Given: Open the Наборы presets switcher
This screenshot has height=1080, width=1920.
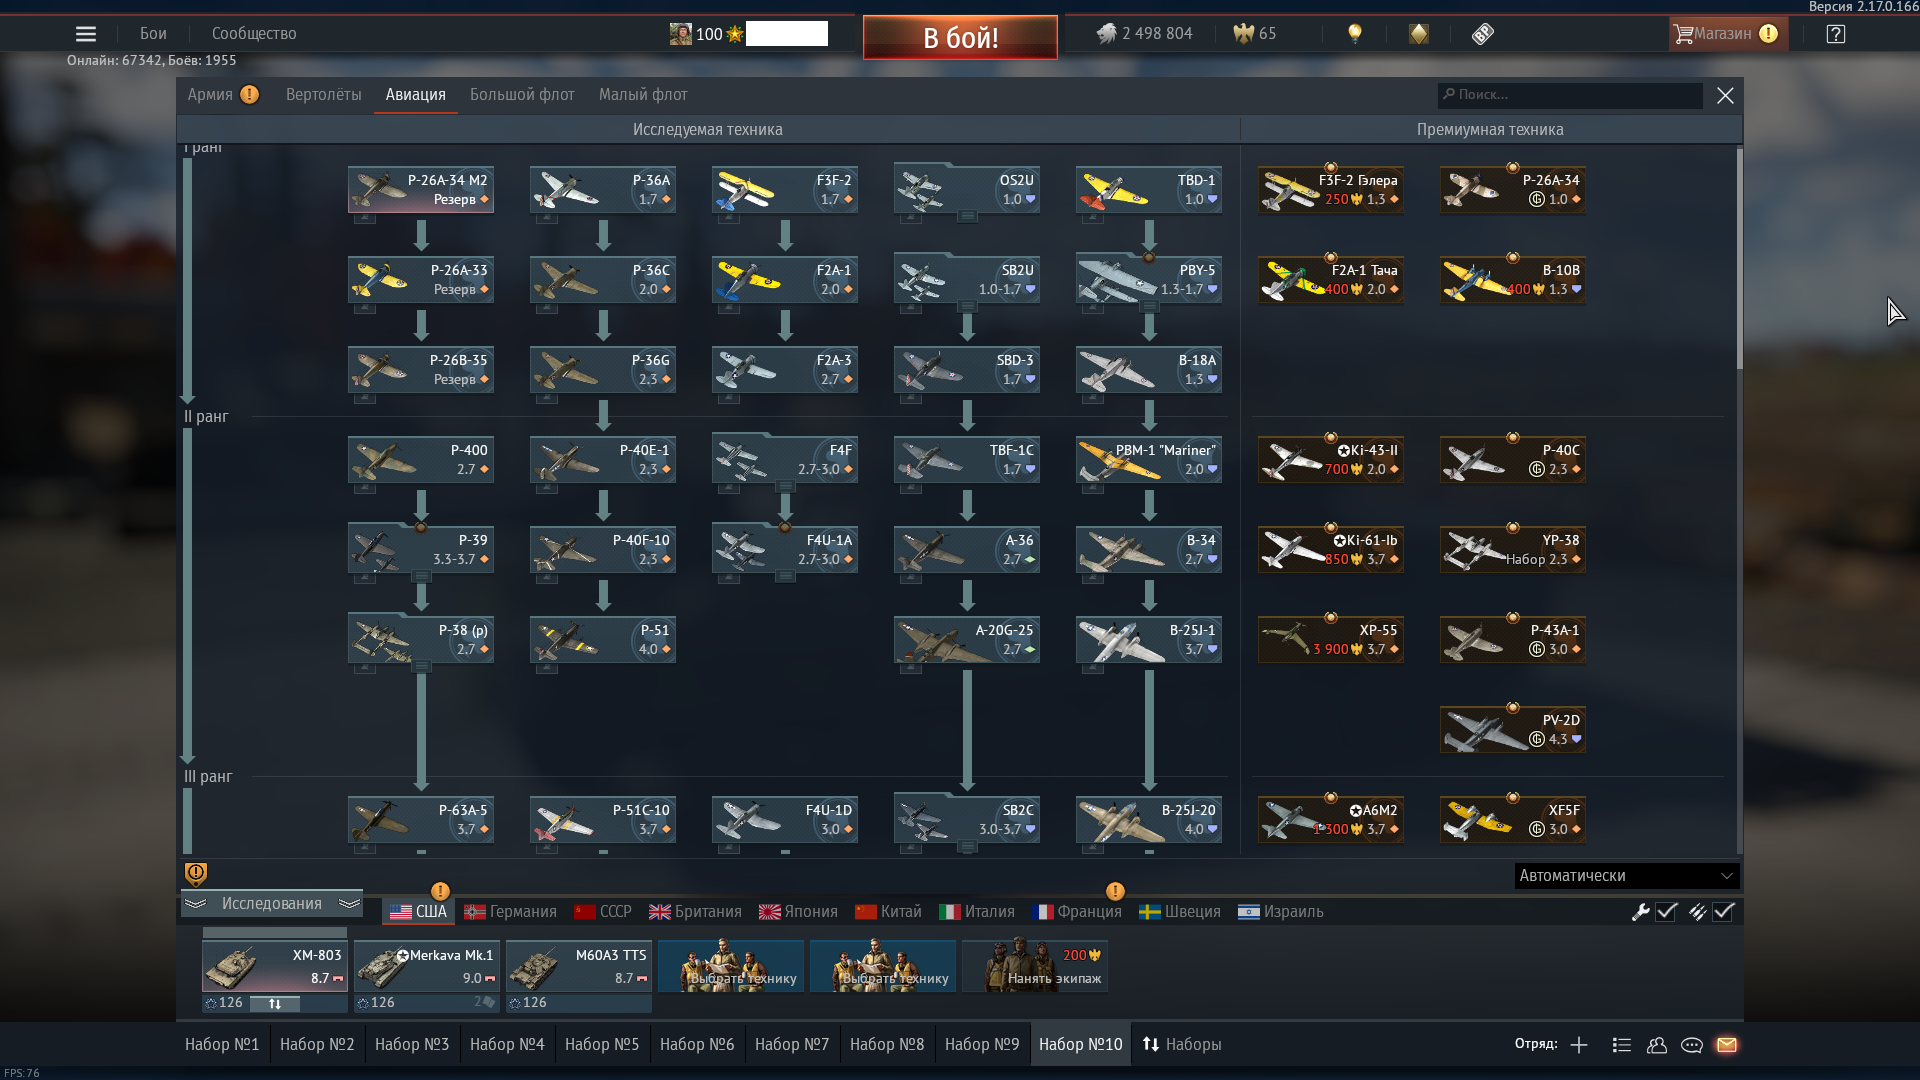Looking at the screenshot, I should click(1182, 1045).
